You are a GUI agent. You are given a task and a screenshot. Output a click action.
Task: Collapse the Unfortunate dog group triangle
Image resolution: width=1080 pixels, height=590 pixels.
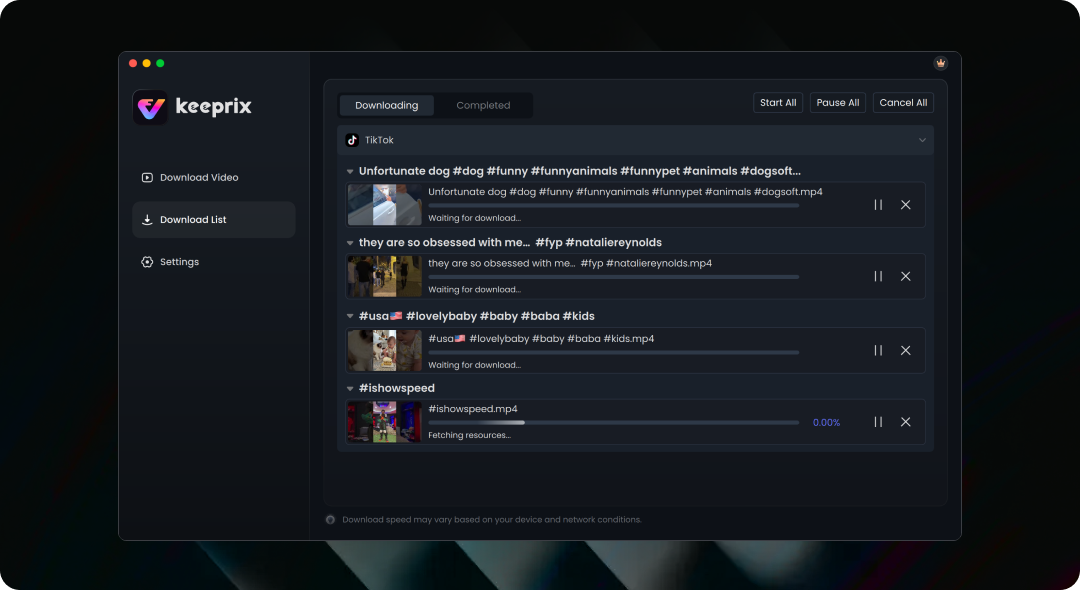coord(350,171)
